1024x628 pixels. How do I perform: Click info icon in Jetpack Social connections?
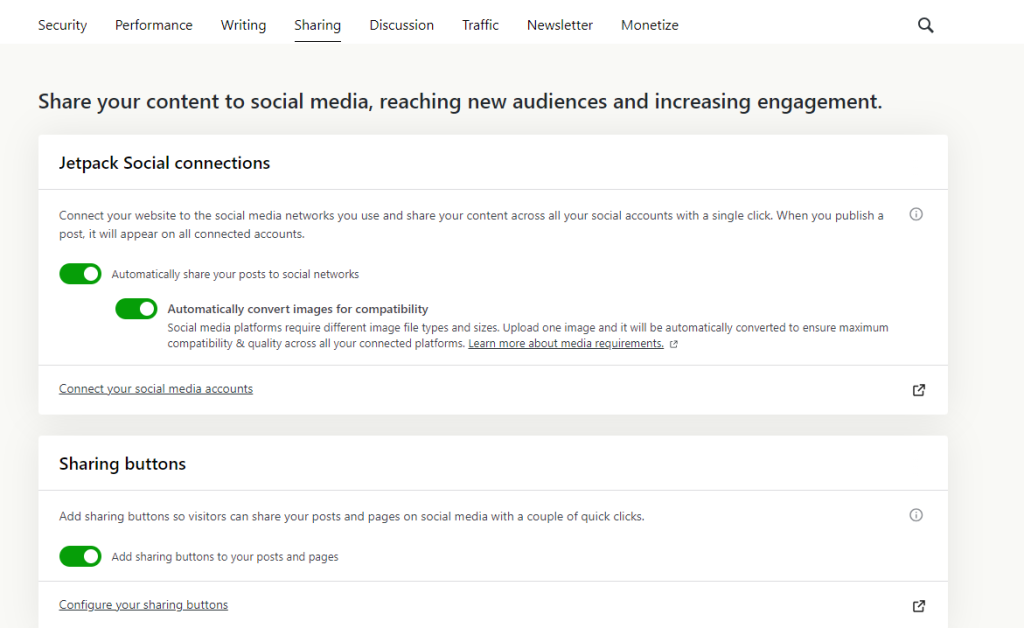[x=916, y=215]
